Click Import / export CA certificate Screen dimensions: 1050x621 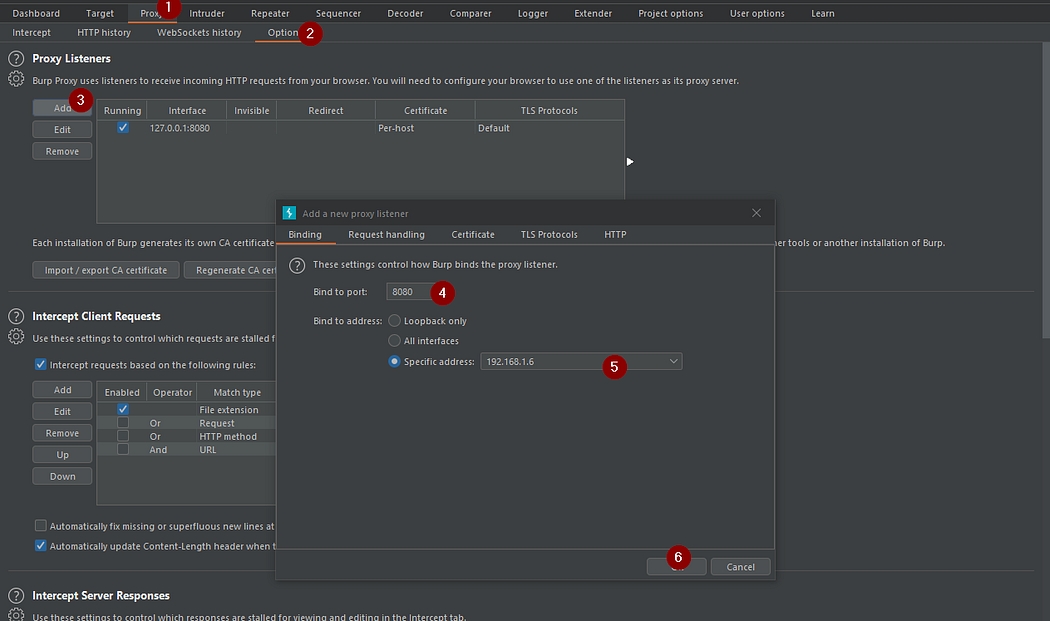pyautogui.click(x=106, y=270)
